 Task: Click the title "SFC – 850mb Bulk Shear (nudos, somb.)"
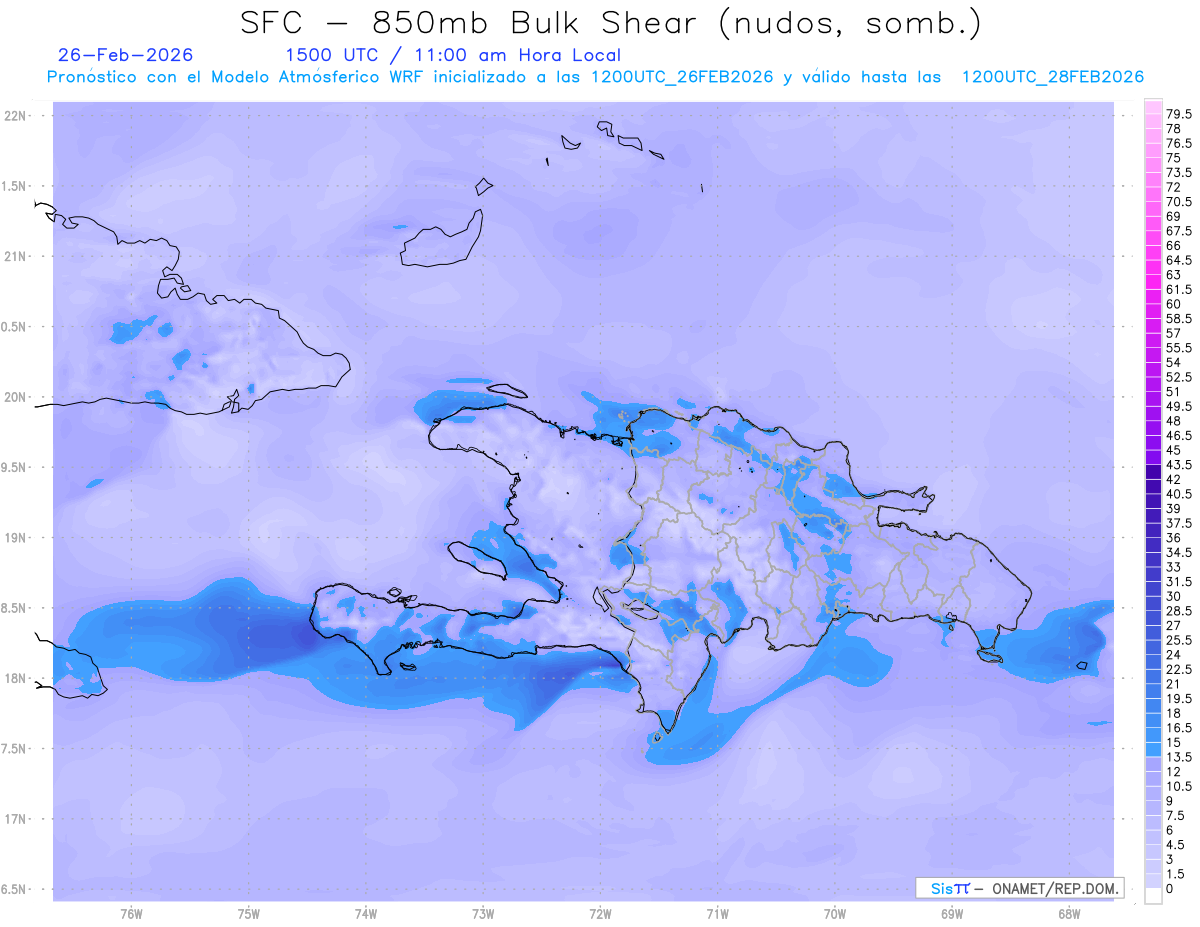tap(610, 24)
